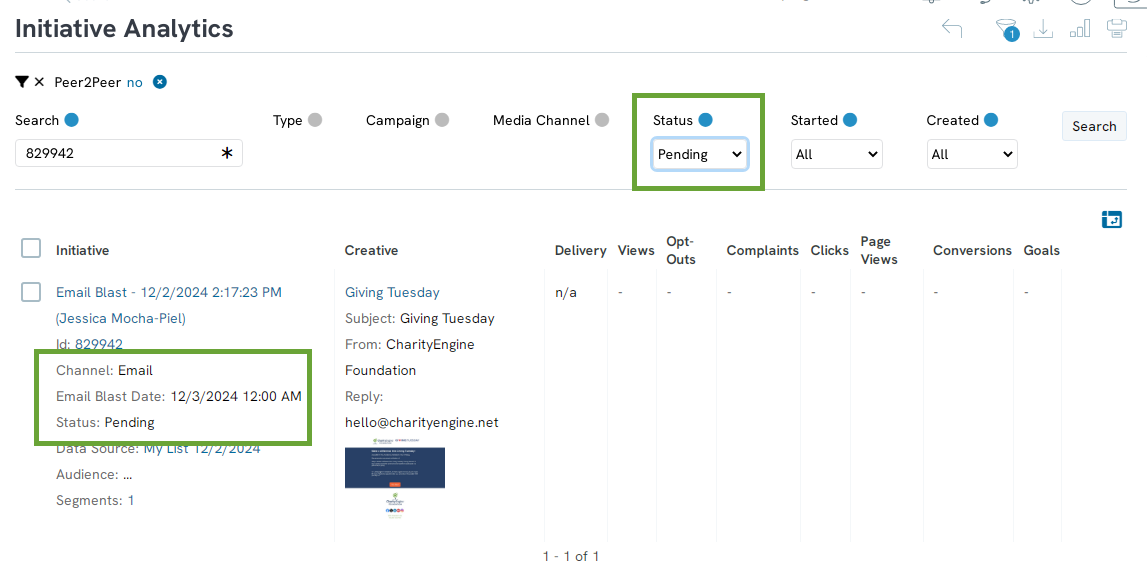Check the select-all checkbox in header row
The image size is (1147, 561).
coord(31,249)
